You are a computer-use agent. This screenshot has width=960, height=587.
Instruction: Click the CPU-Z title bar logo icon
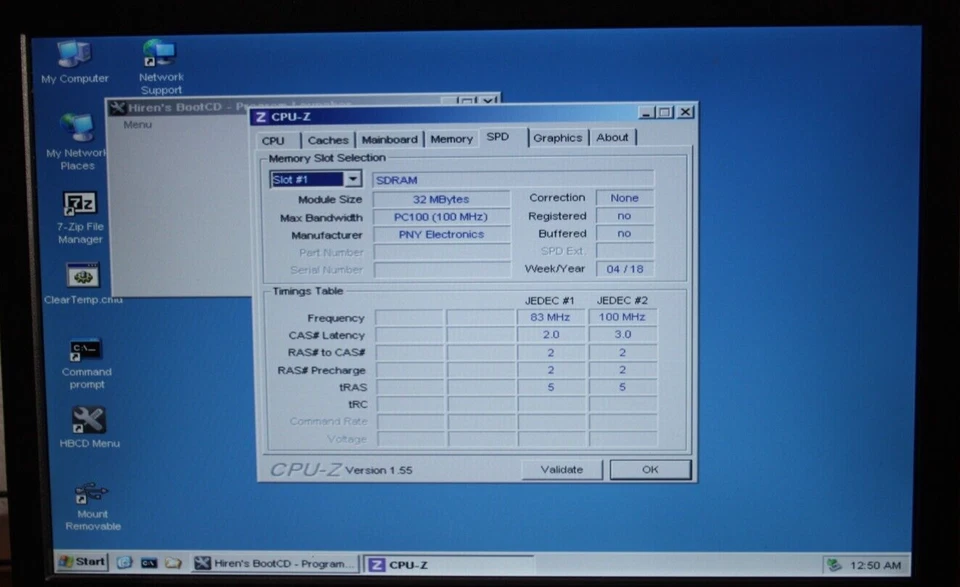261,117
